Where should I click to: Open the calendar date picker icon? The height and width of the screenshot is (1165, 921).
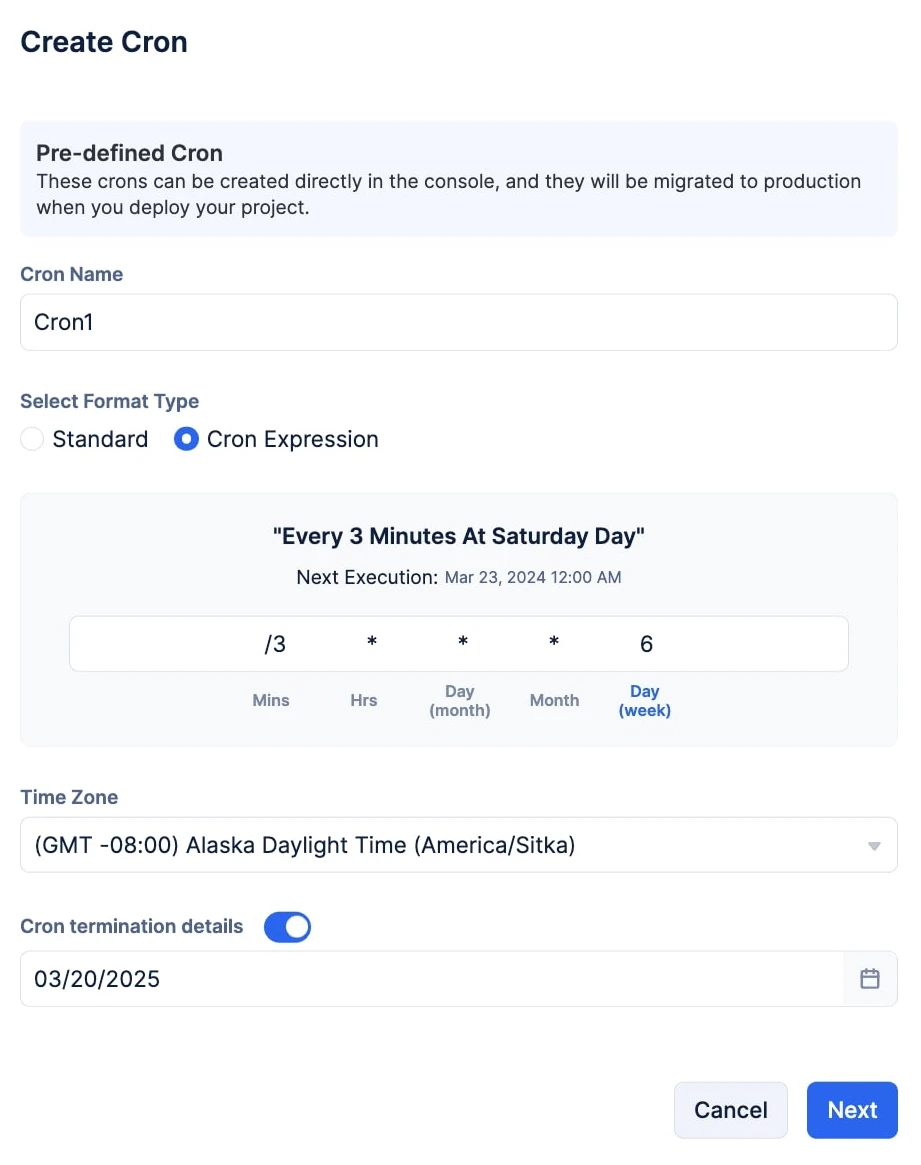[870, 979]
